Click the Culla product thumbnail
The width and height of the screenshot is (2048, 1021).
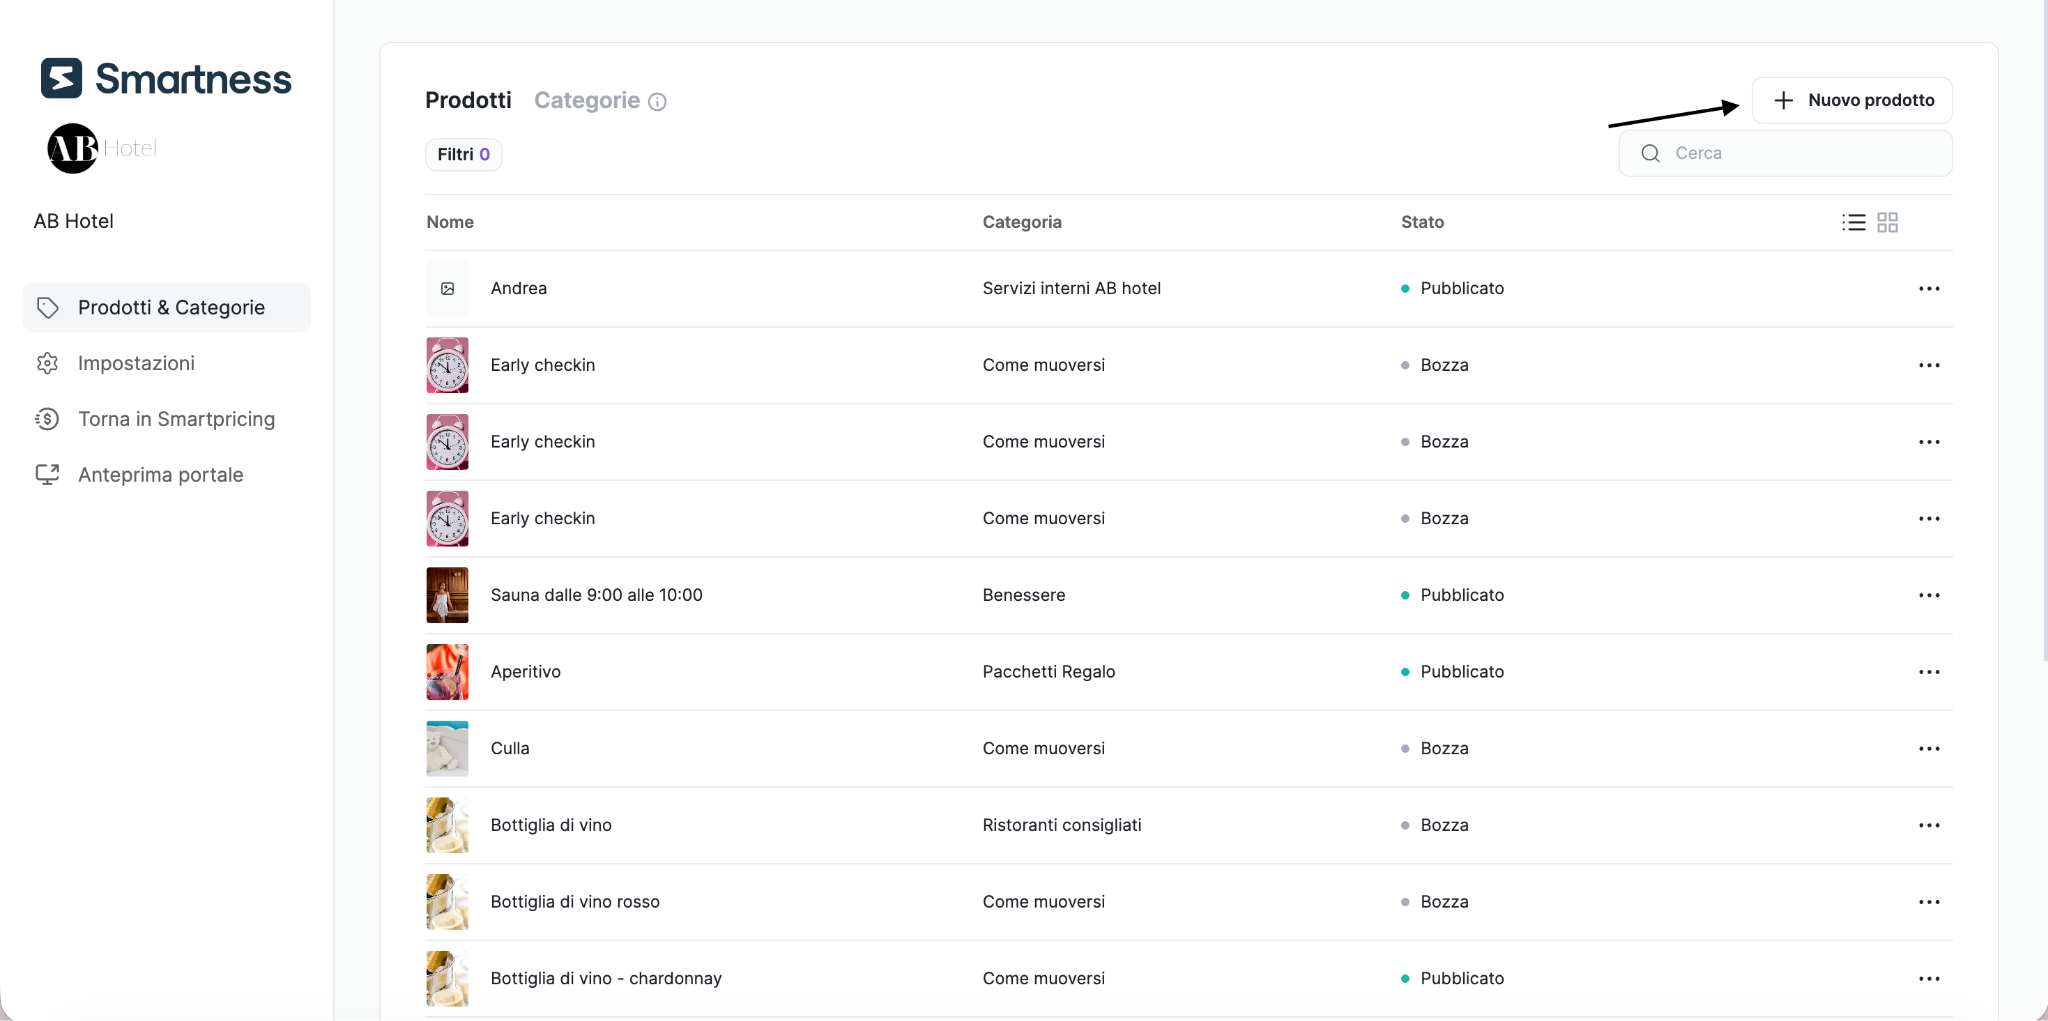(x=447, y=748)
